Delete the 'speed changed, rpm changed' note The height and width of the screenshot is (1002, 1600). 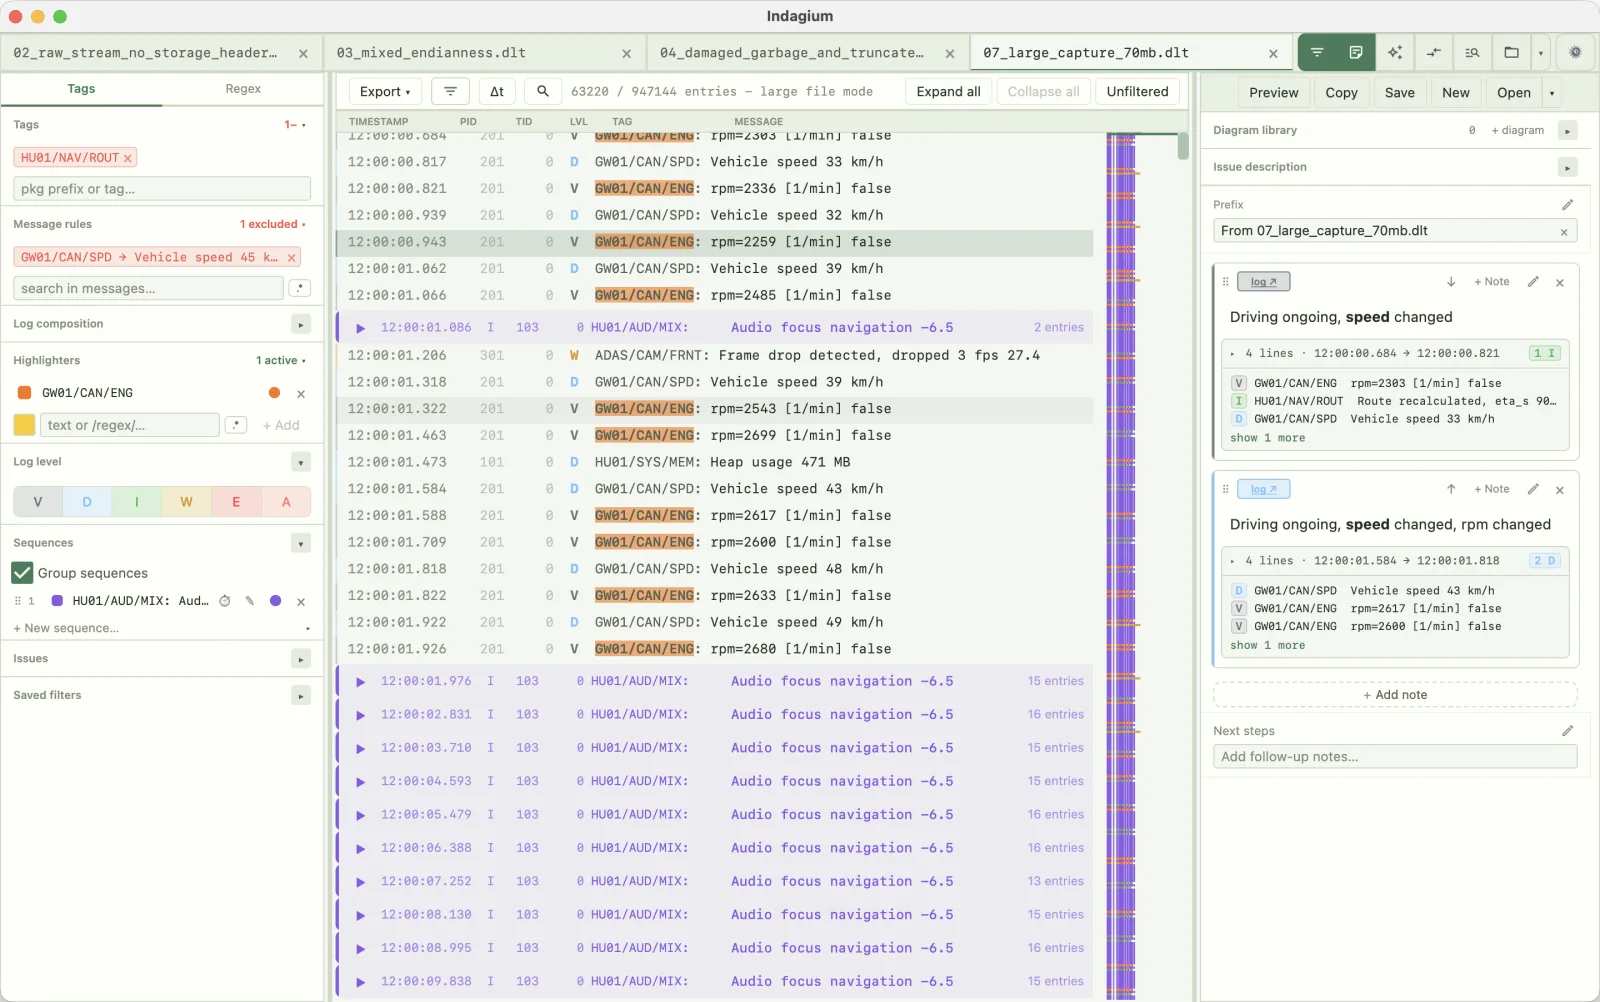[1560, 490]
